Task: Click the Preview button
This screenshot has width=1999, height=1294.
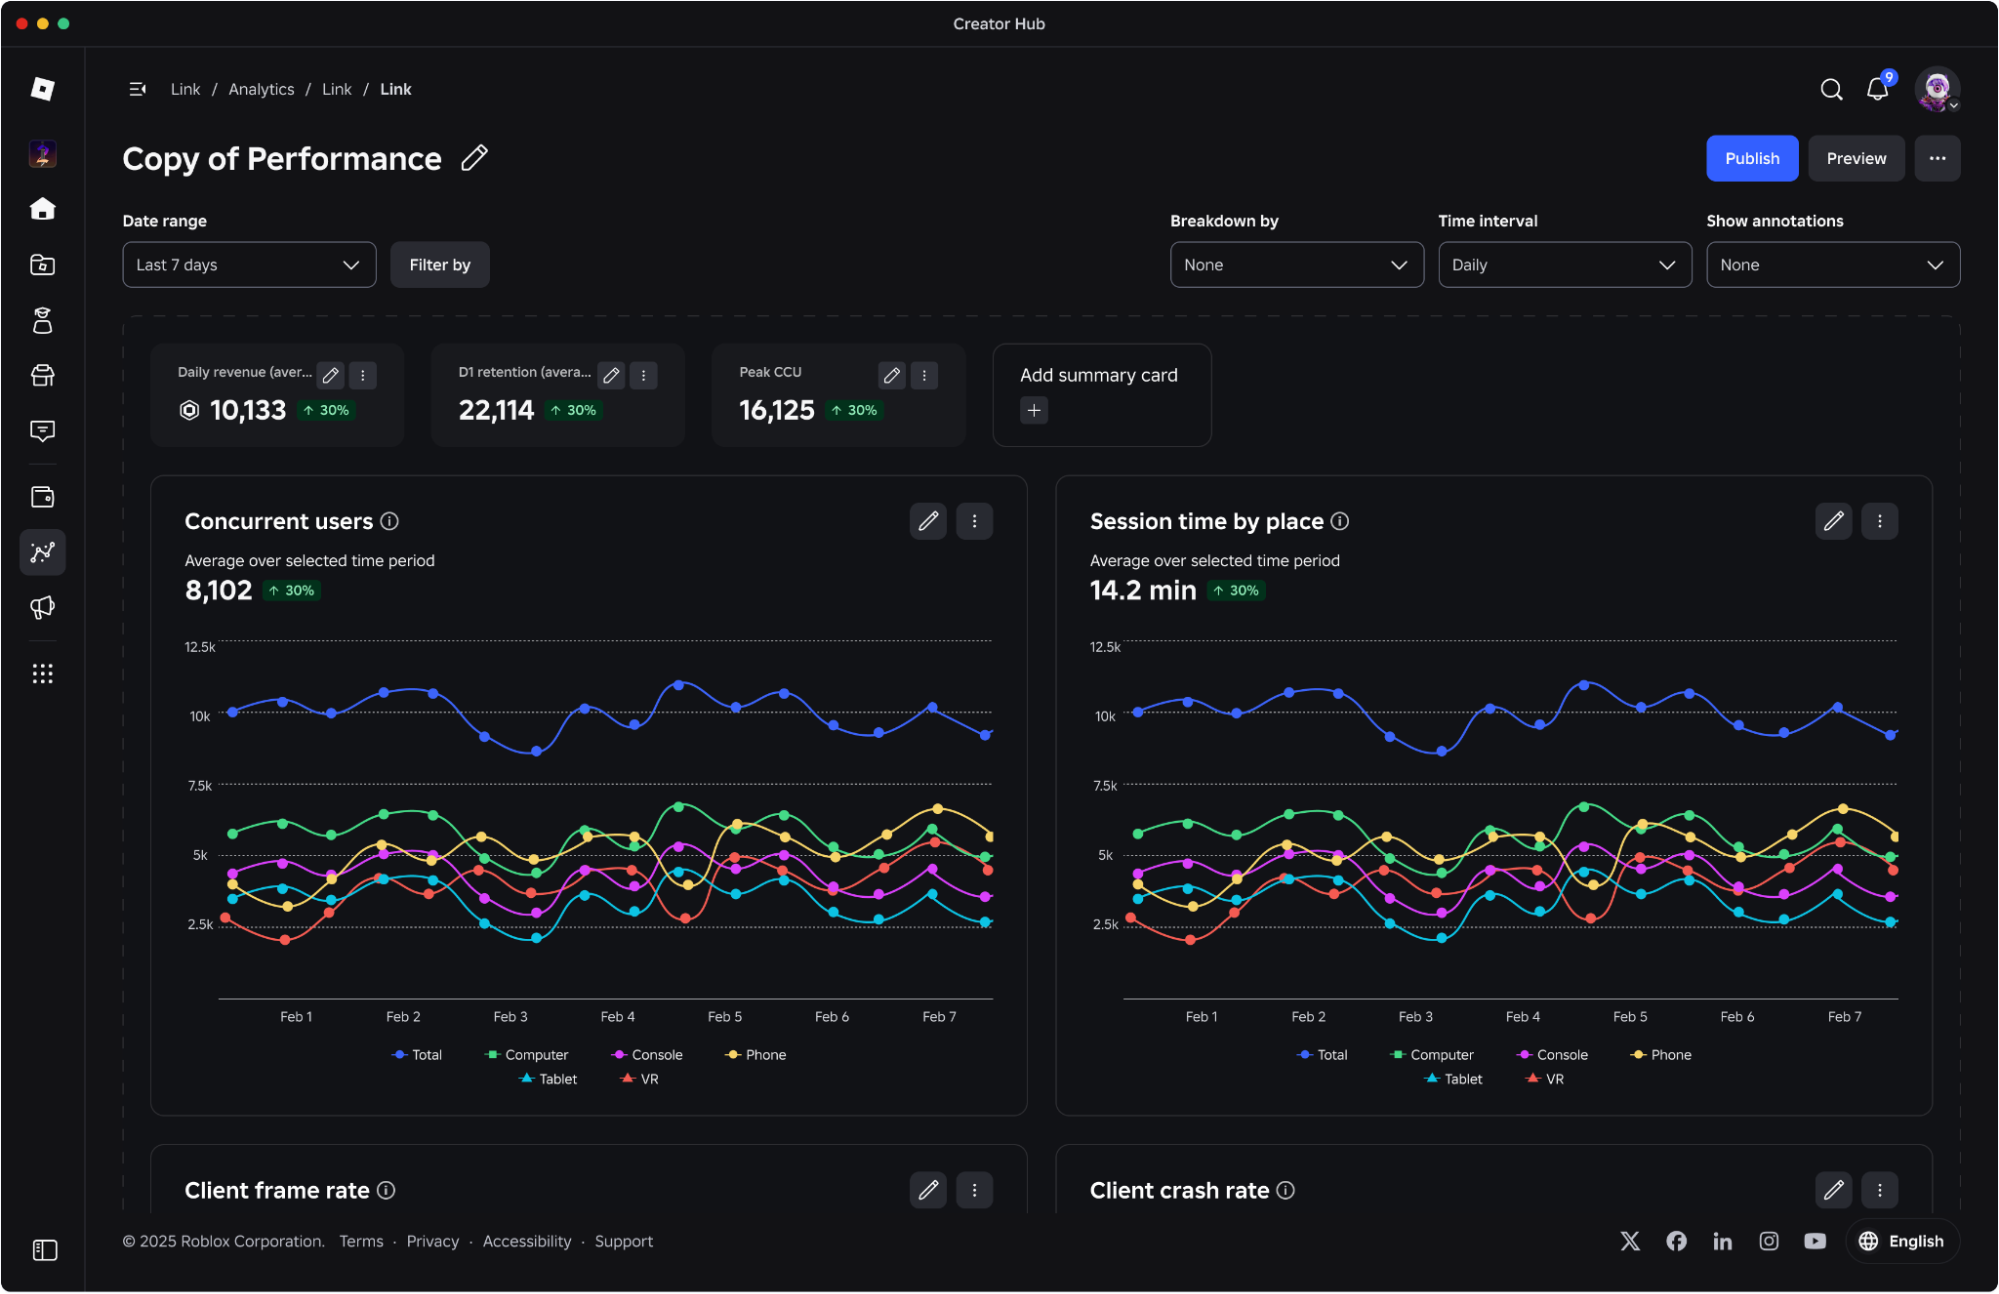Action: pyautogui.click(x=1856, y=158)
